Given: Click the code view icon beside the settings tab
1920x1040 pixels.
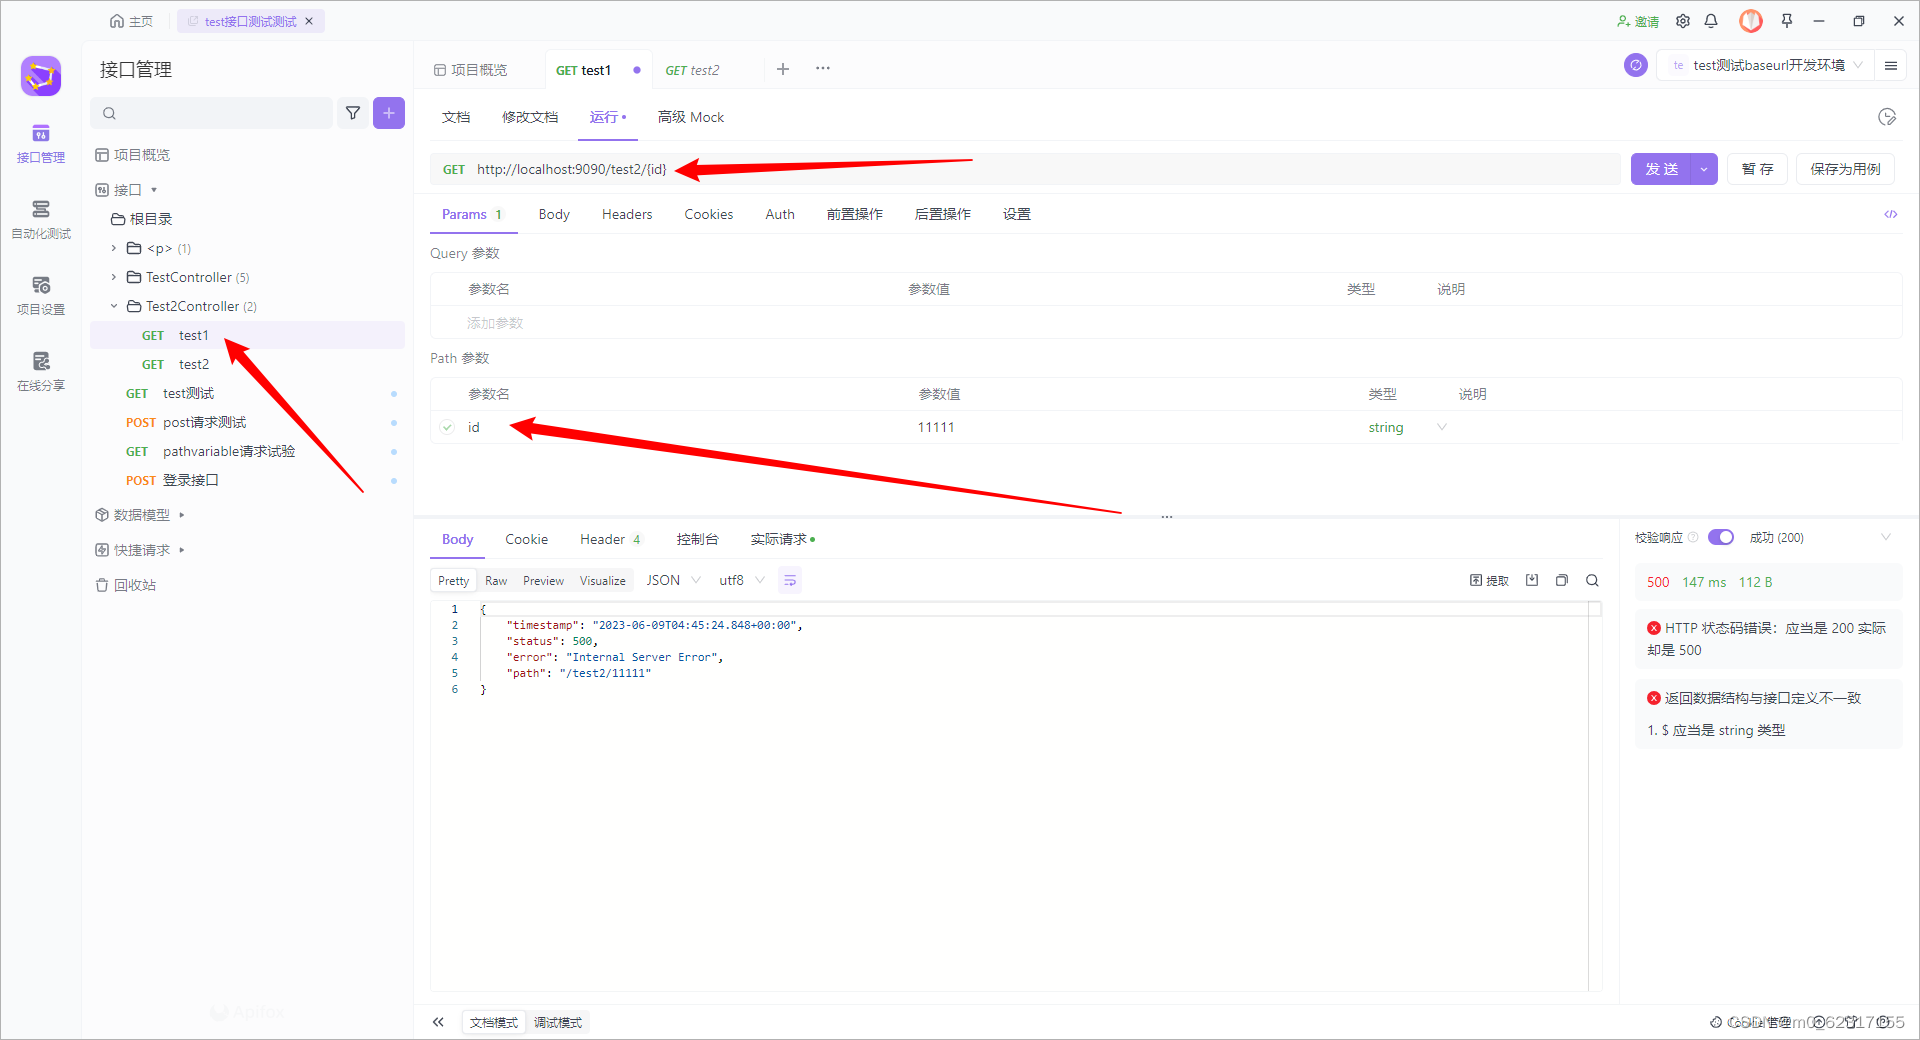Looking at the screenshot, I should (1890, 214).
